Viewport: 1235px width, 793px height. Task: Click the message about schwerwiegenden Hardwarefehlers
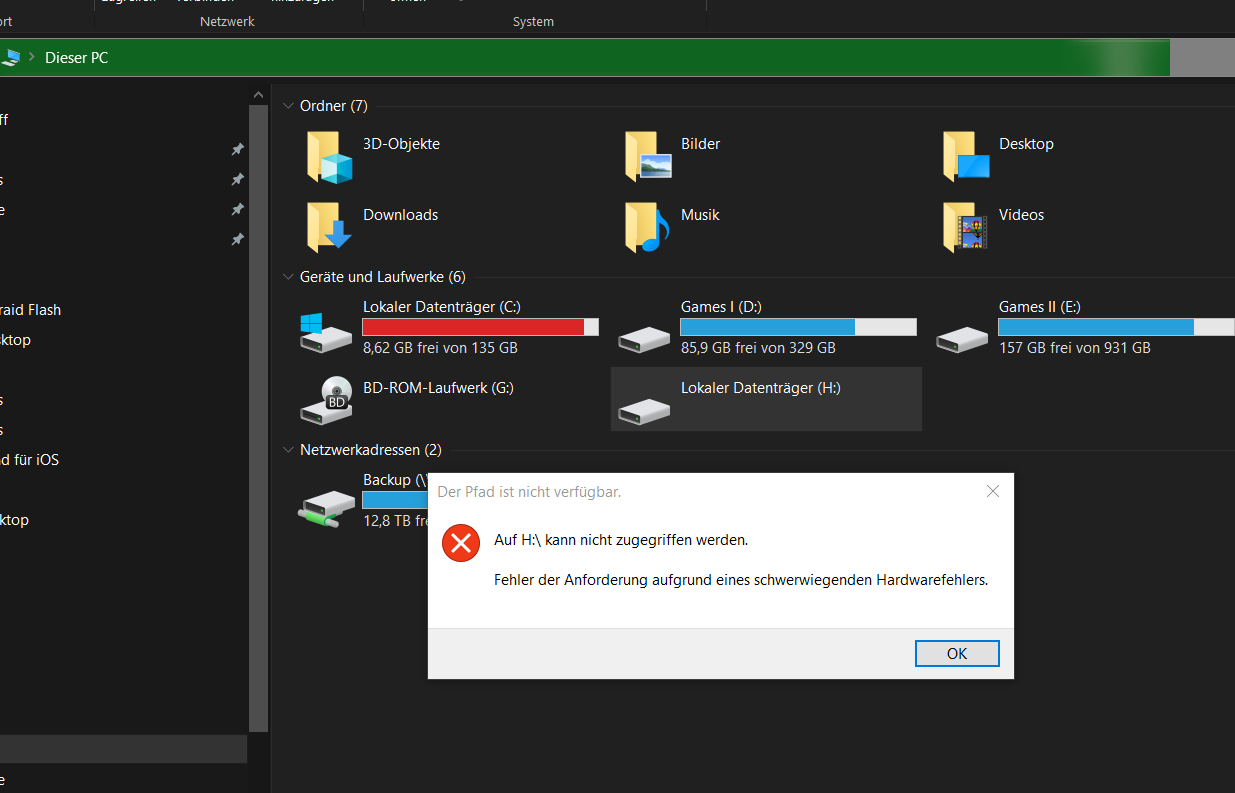pos(741,580)
